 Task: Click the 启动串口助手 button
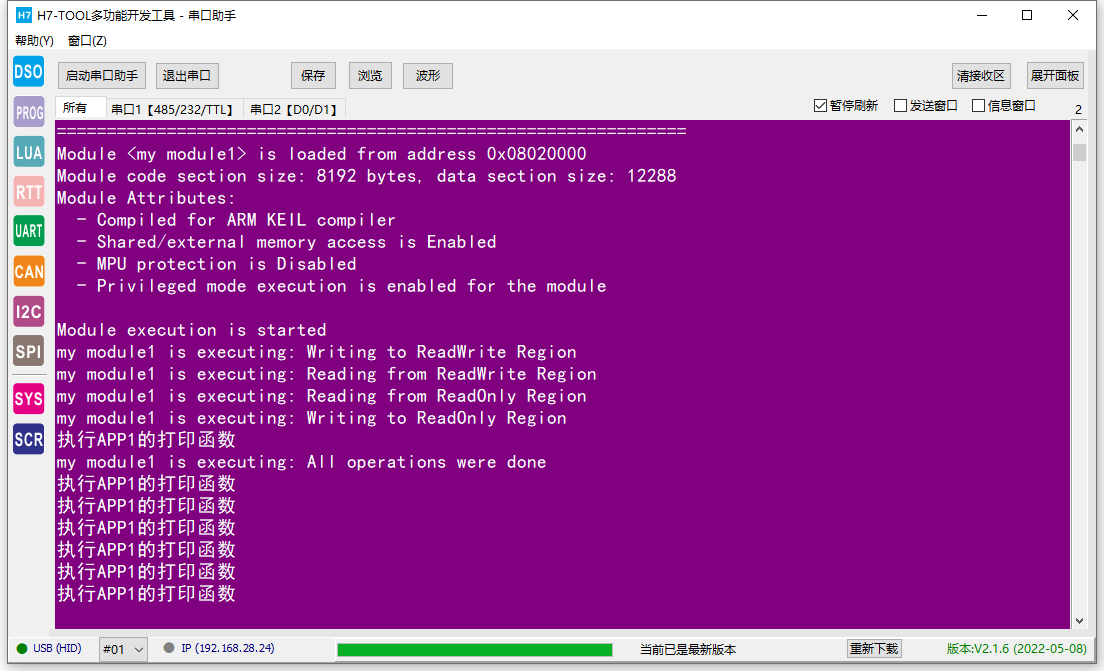102,75
